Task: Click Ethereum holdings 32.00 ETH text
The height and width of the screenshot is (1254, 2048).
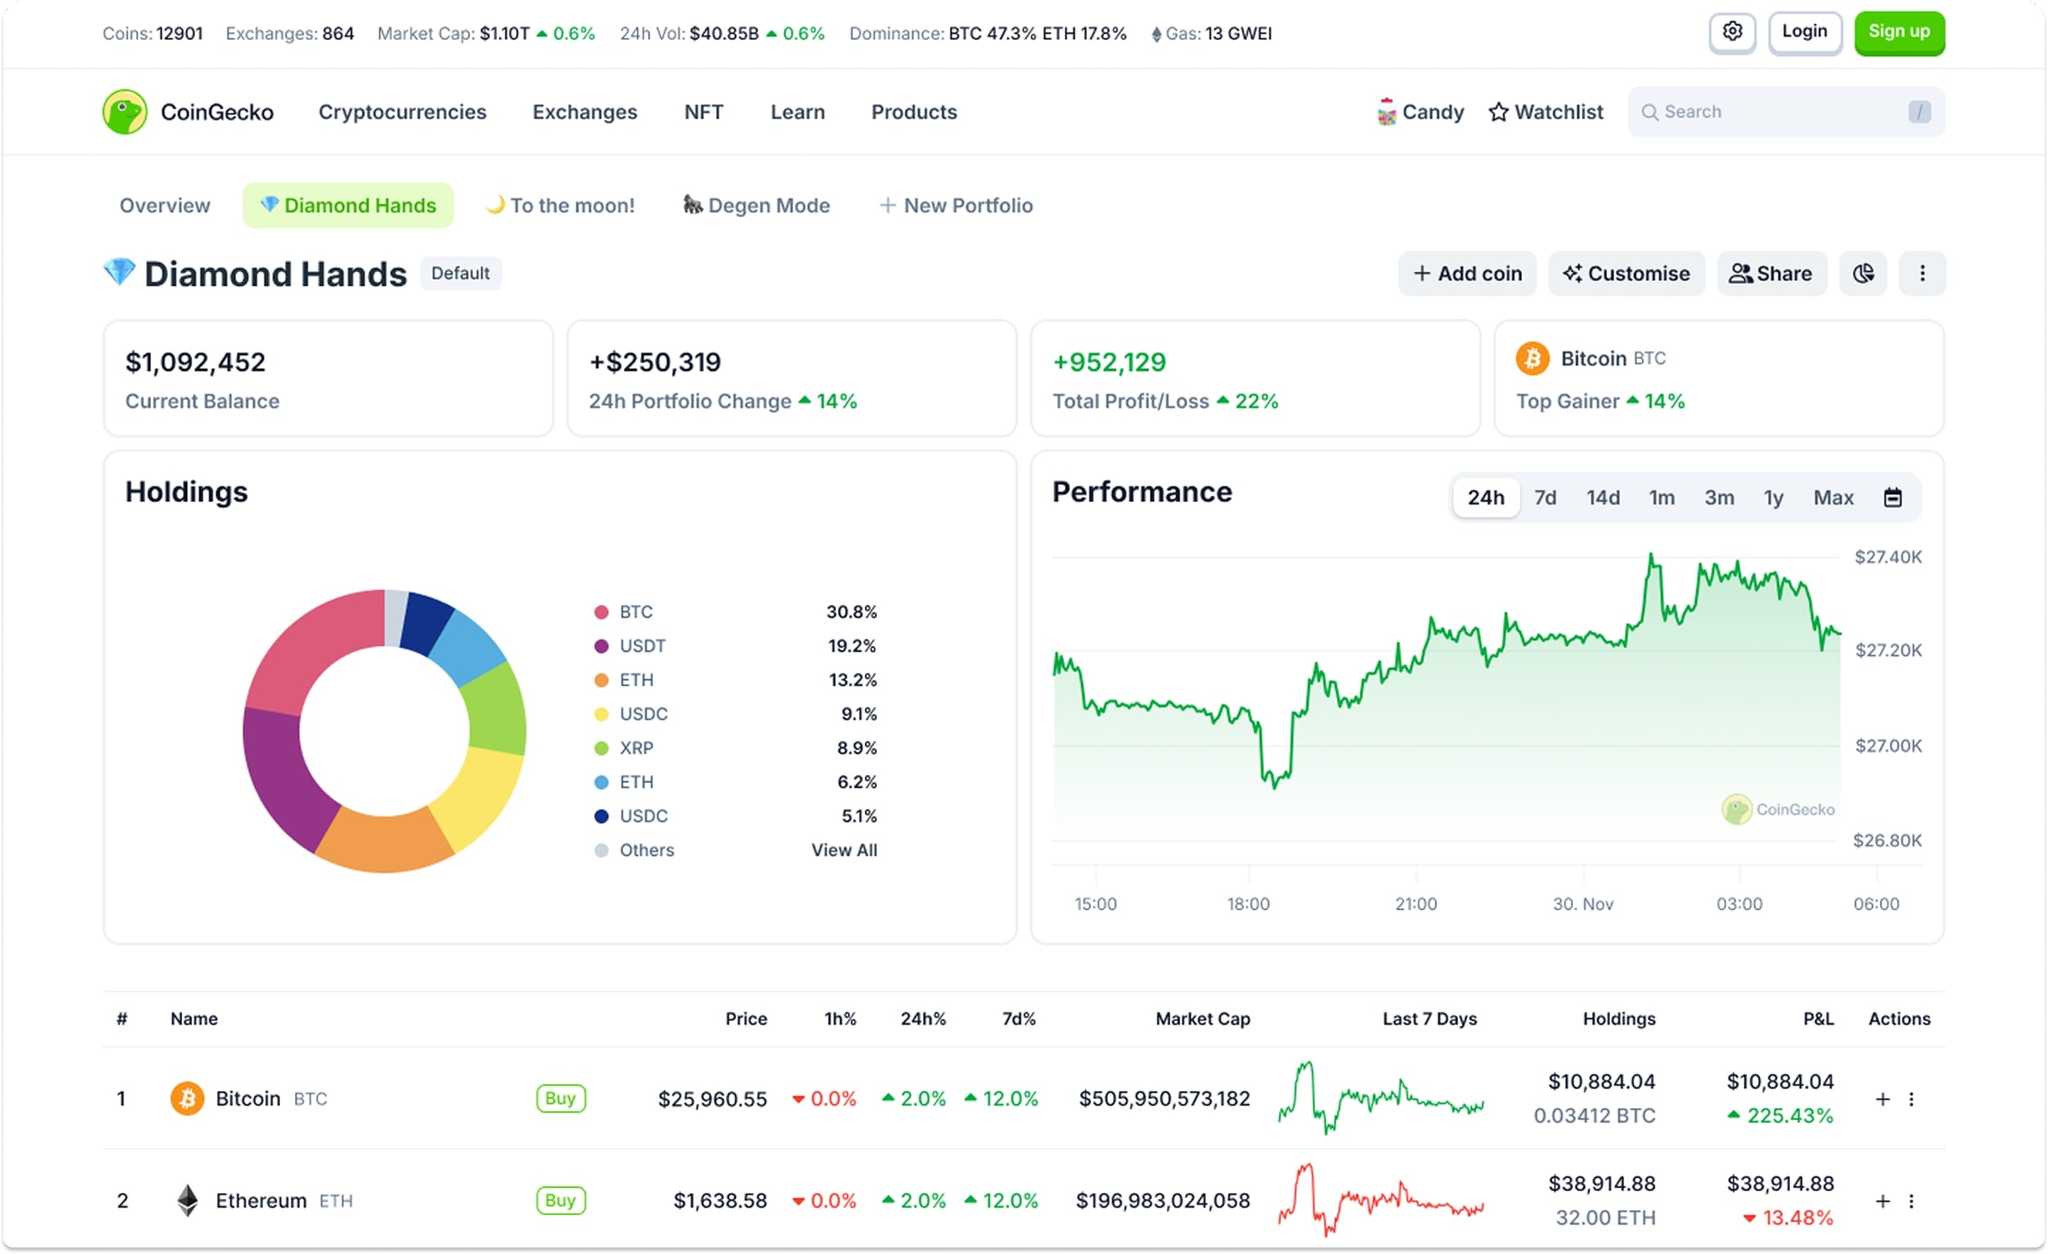Action: (x=1605, y=1217)
